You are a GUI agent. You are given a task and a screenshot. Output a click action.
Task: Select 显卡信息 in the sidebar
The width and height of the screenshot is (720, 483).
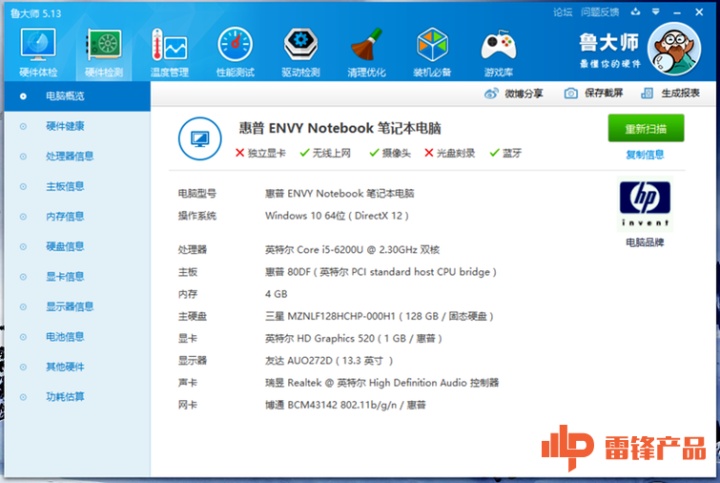(77, 277)
